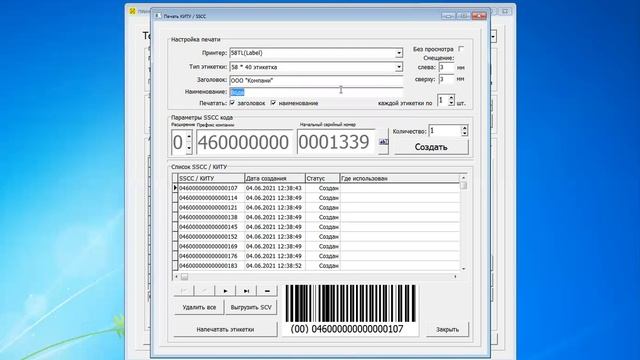Go to first record navigator button
This screenshot has height=360, width=640.
point(184,291)
